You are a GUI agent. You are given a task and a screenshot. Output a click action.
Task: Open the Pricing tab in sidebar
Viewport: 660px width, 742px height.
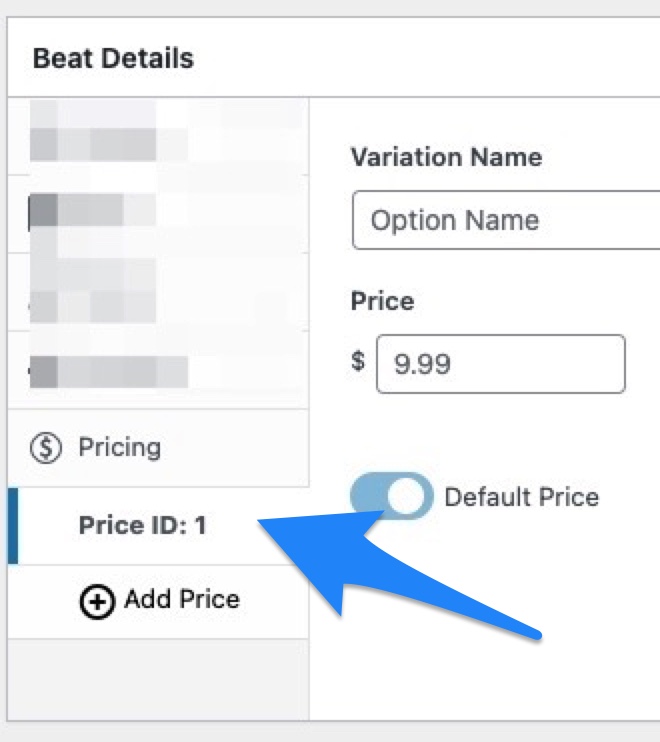[x=158, y=448]
